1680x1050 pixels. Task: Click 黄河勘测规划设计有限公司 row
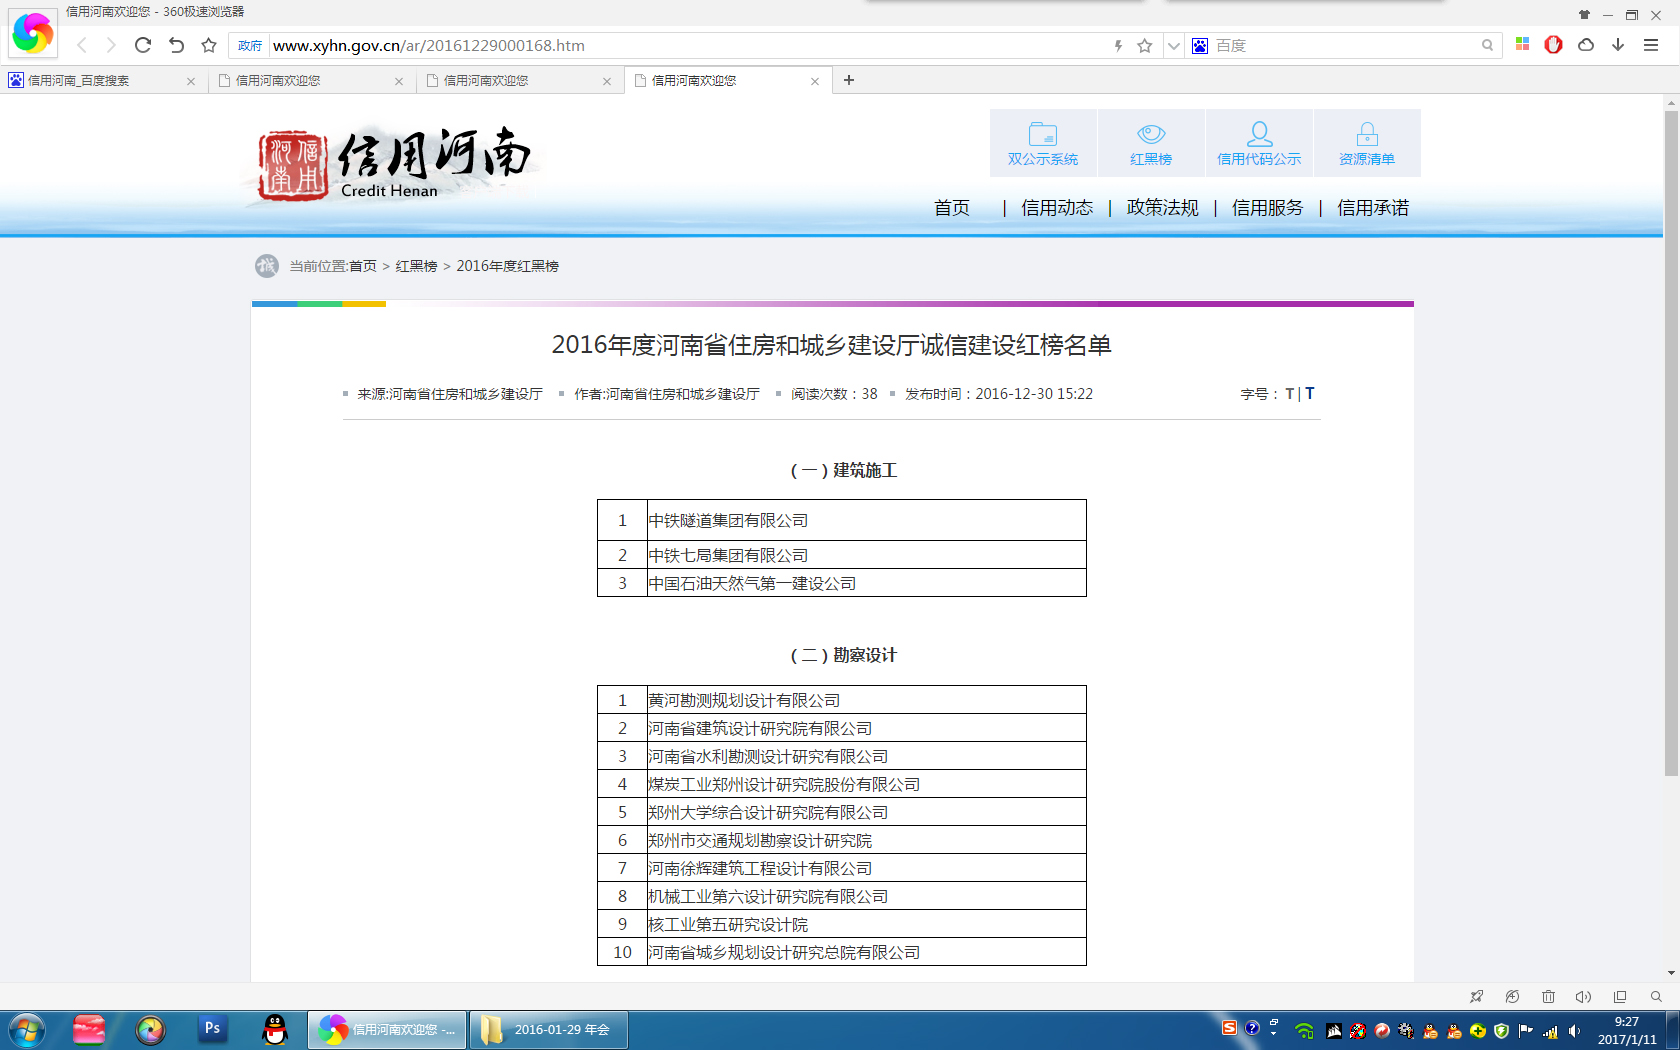pos(842,700)
